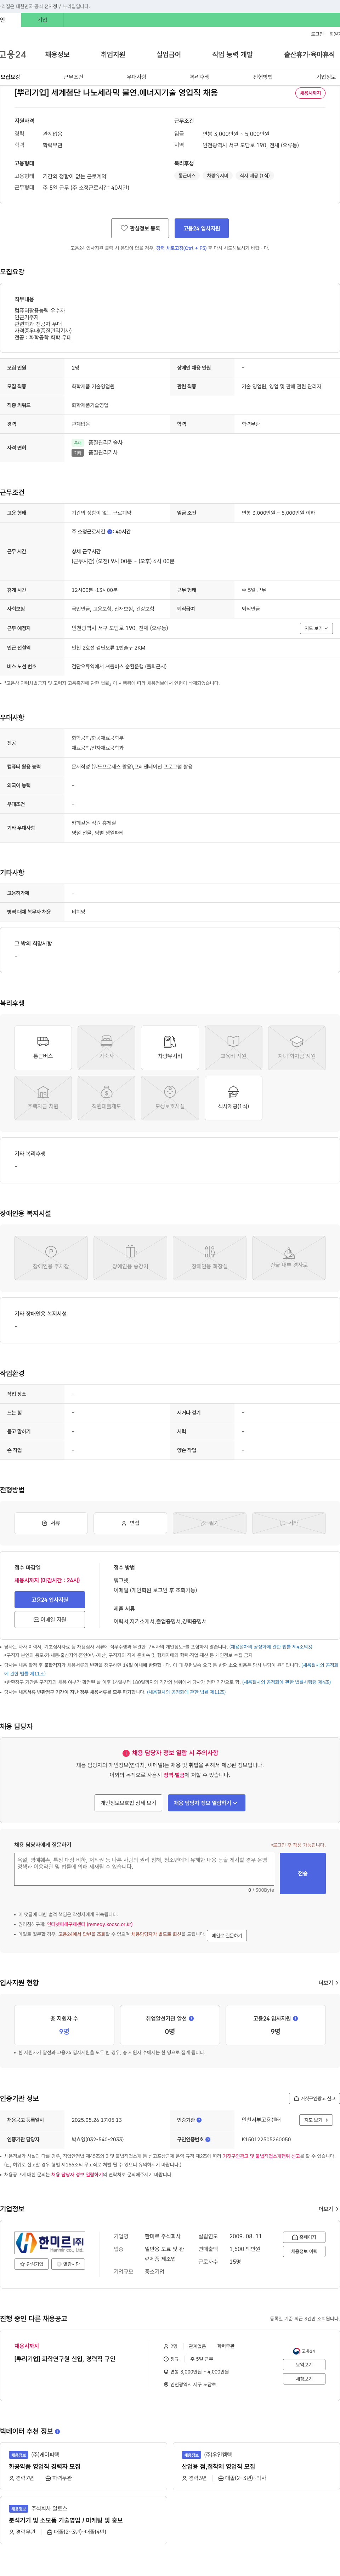Open the 직업 능력 개발 menu
This screenshot has height=2576, width=340.
click(x=232, y=55)
